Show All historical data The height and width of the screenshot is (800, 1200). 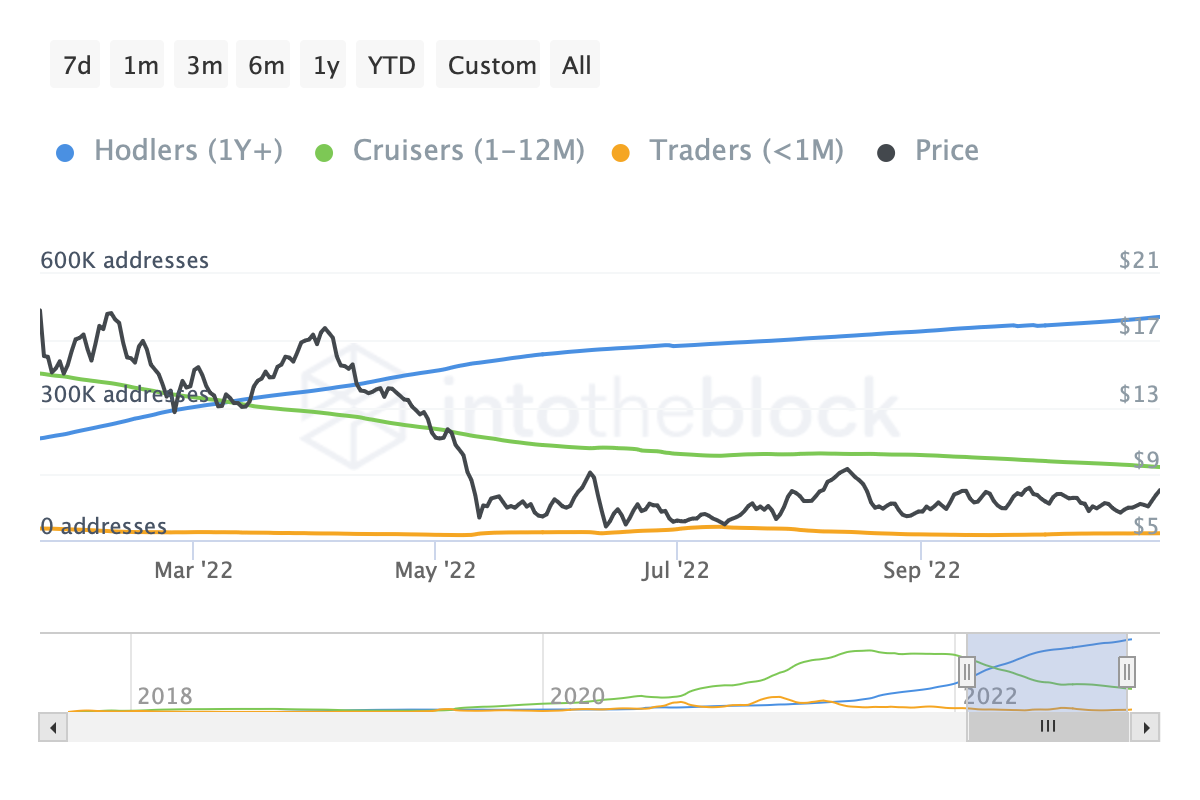click(x=576, y=65)
